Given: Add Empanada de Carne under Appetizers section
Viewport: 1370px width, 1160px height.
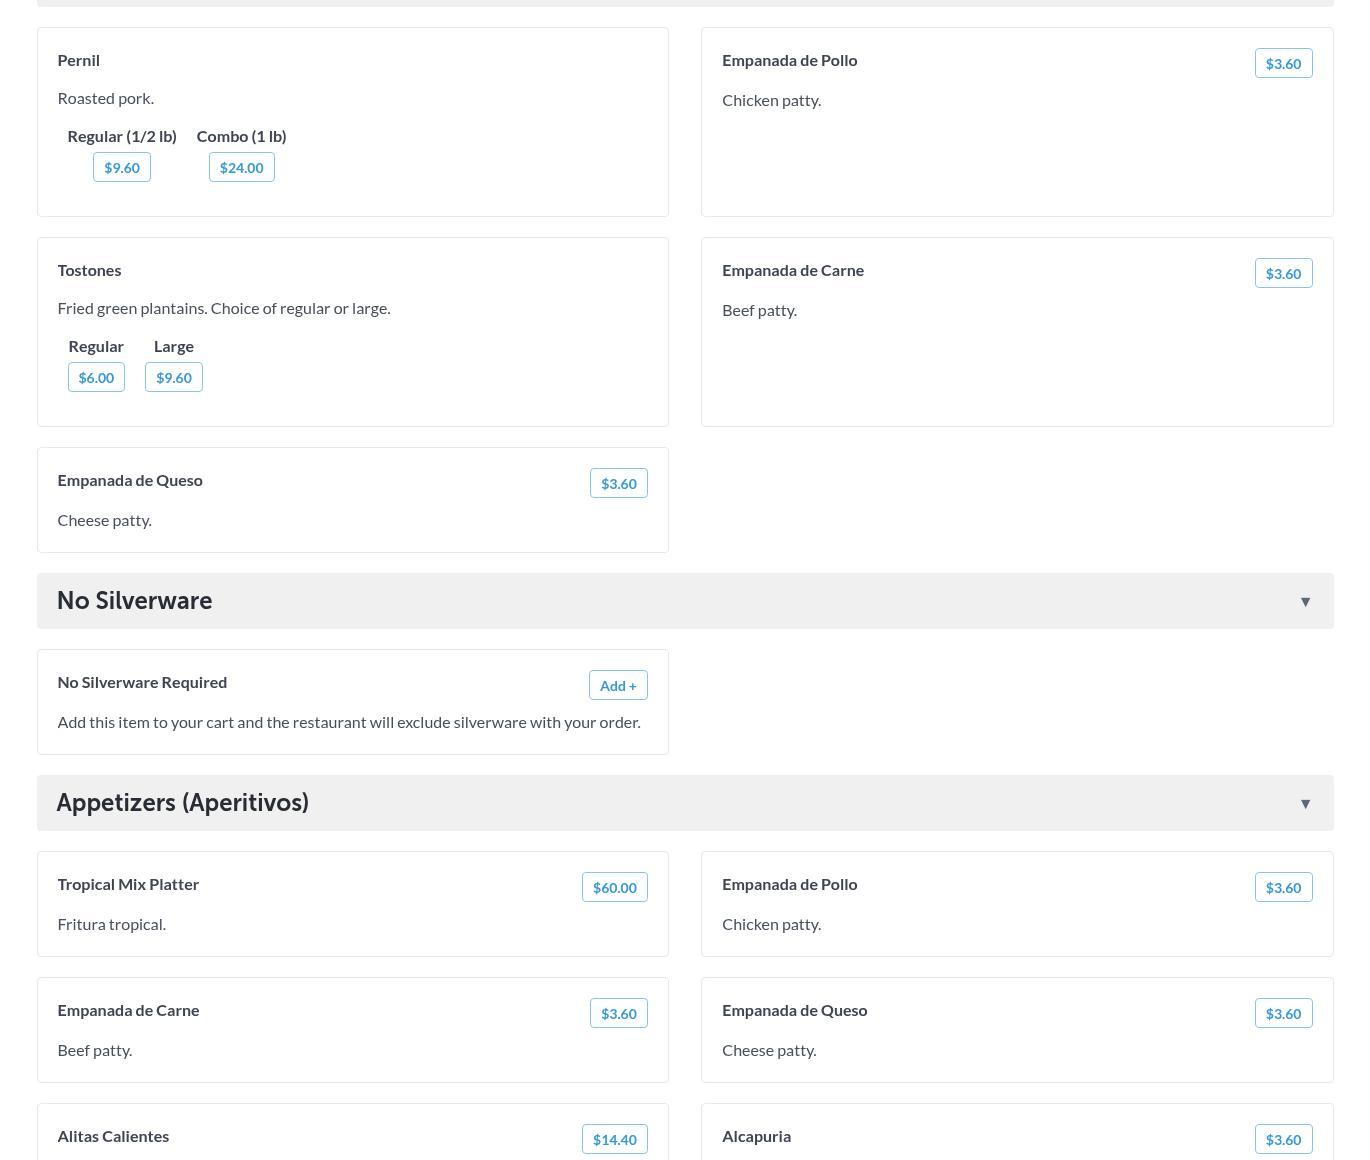Looking at the screenshot, I should point(618,1013).
